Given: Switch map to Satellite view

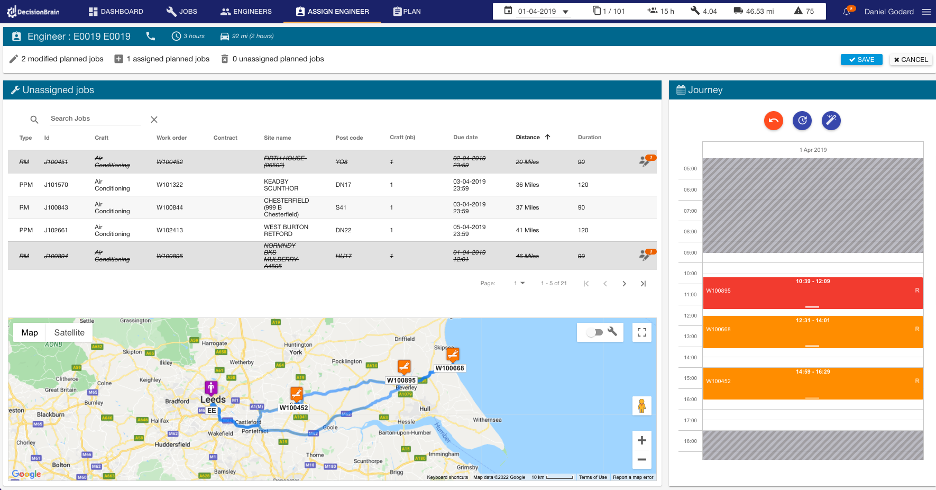Looking at the screenshot, I should 69,332.
